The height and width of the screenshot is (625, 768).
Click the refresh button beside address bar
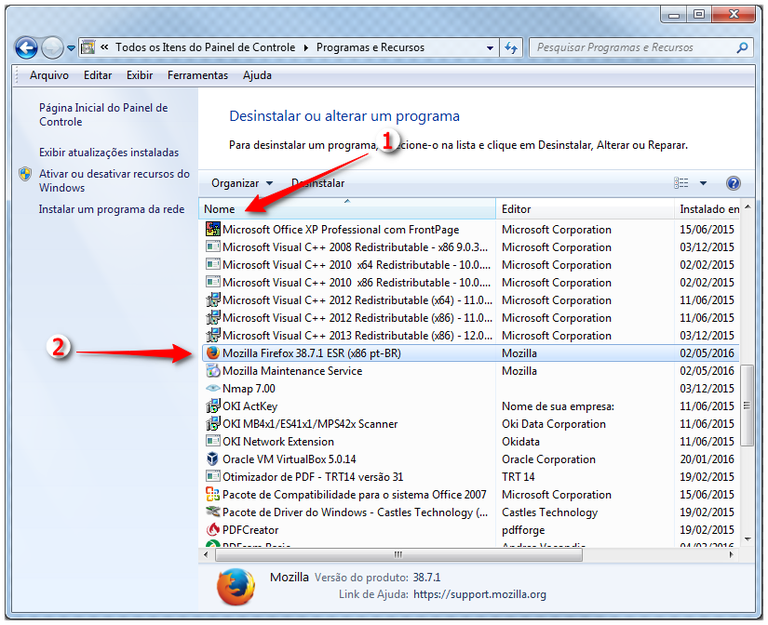(512, 47)
